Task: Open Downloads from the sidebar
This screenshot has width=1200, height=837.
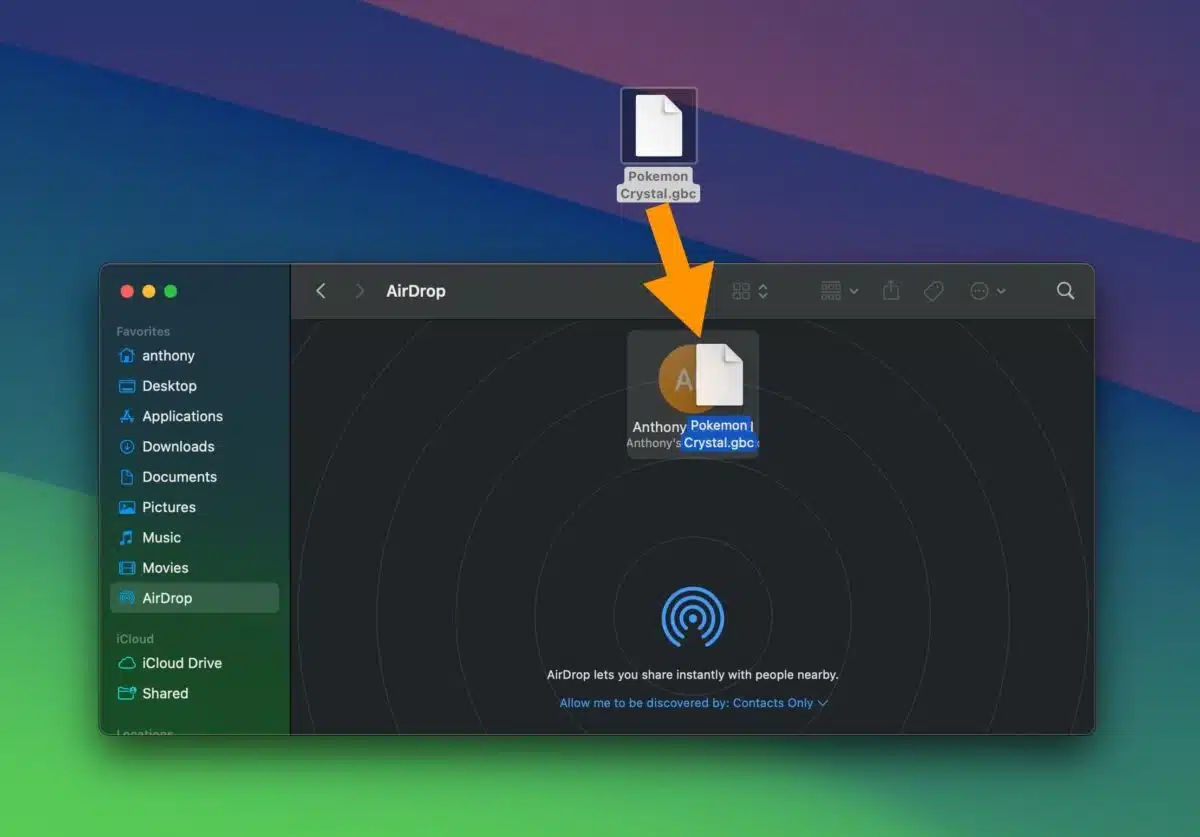Action: click(195, 446)
